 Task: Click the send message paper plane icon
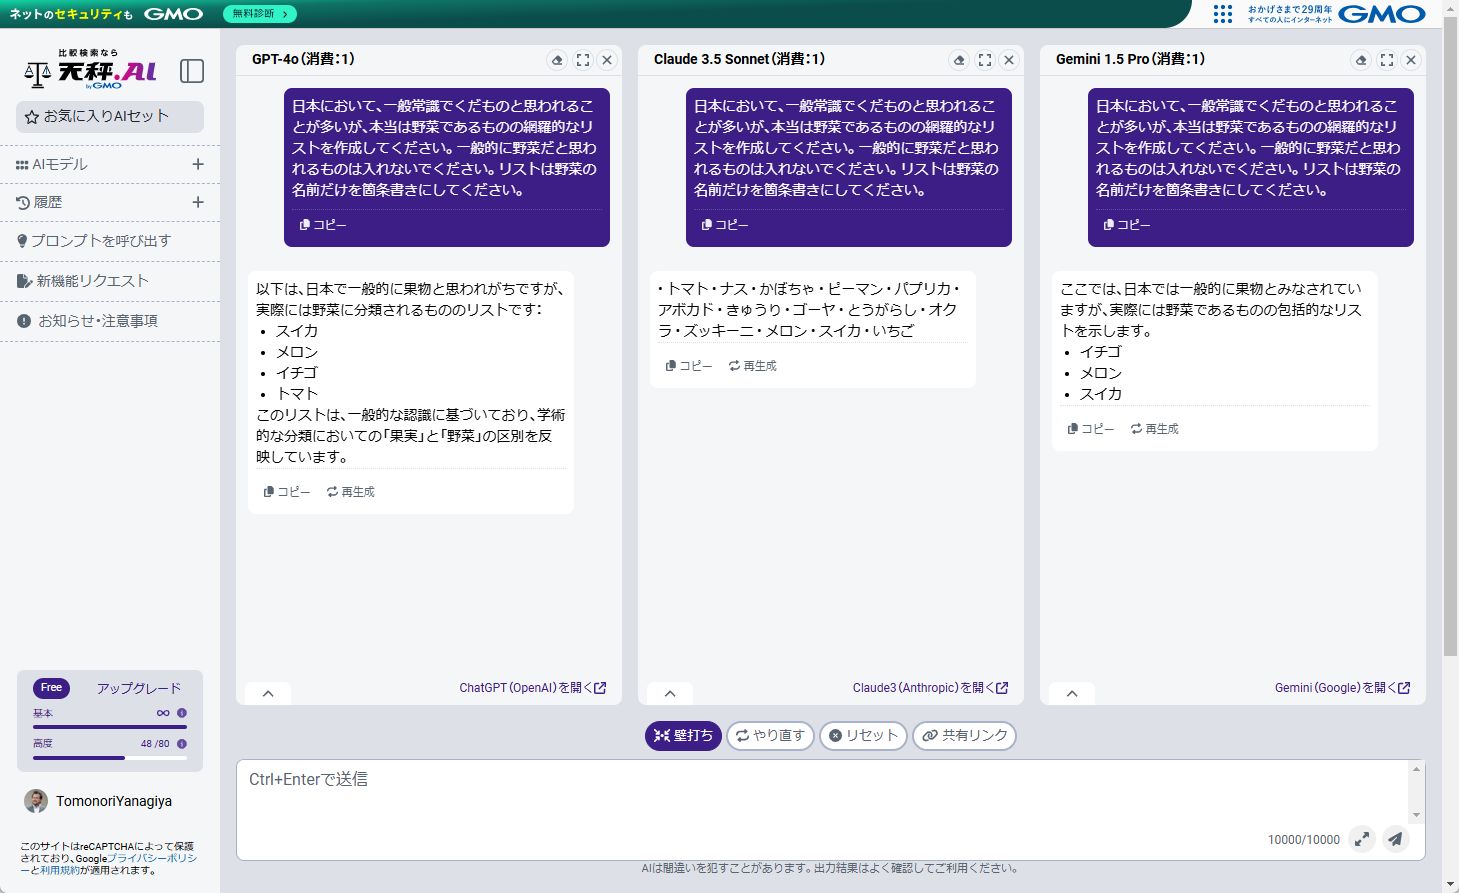pyautogui.click(x=1395, y=839)
